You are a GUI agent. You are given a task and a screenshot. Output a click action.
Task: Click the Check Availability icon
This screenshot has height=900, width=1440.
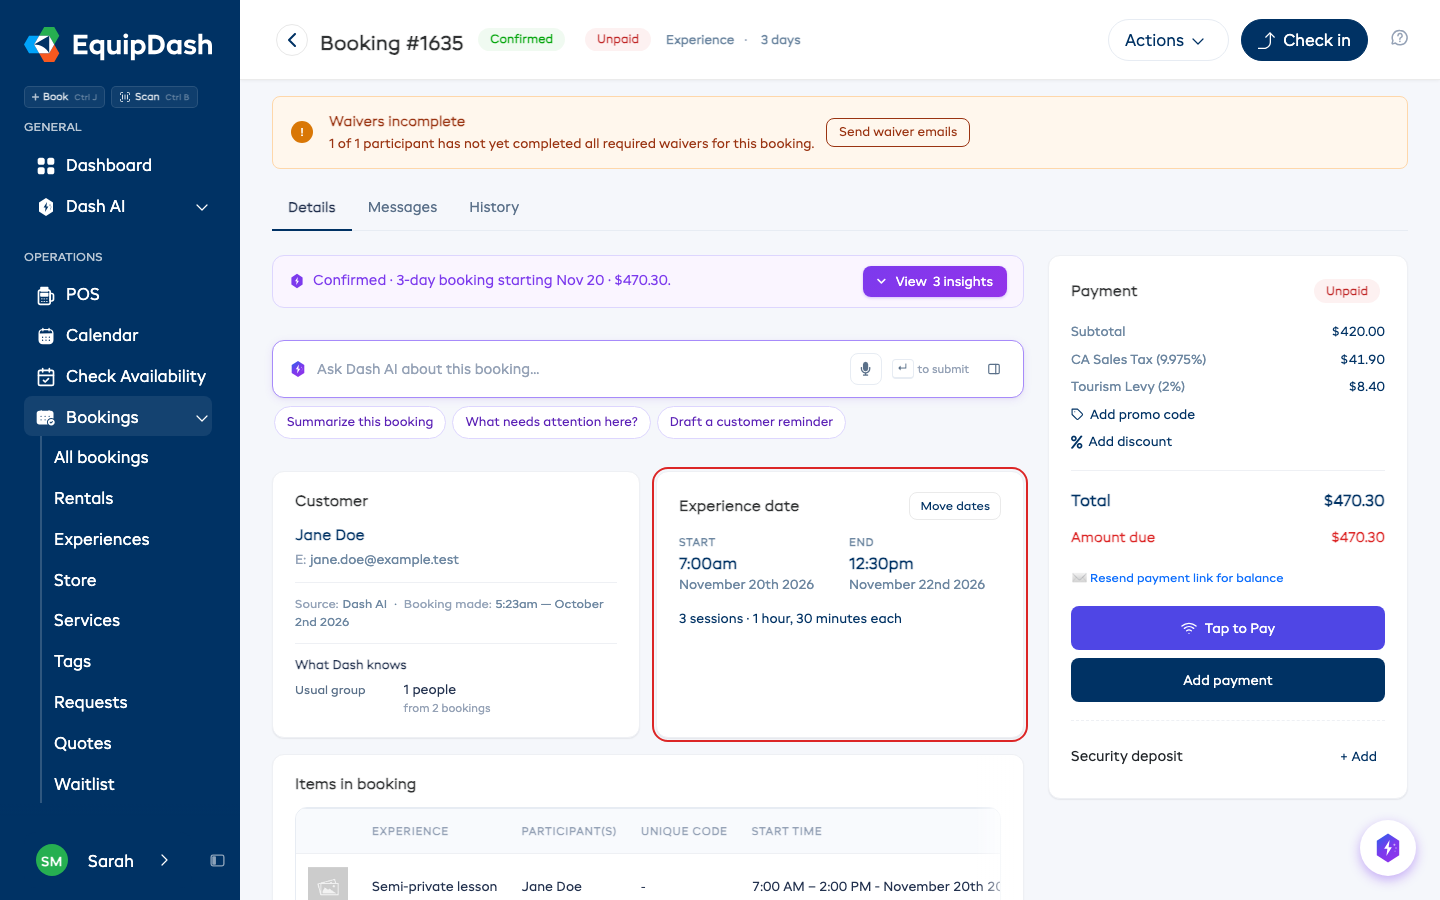46,377
